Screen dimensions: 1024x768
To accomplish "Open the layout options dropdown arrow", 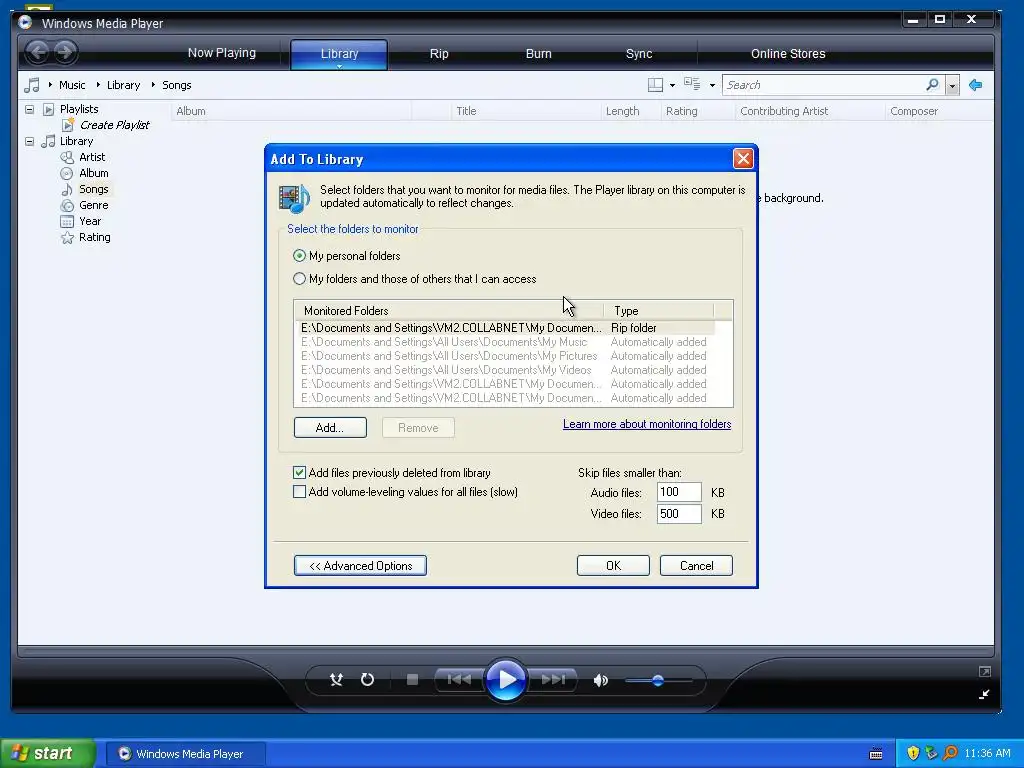I will [672, 86].
